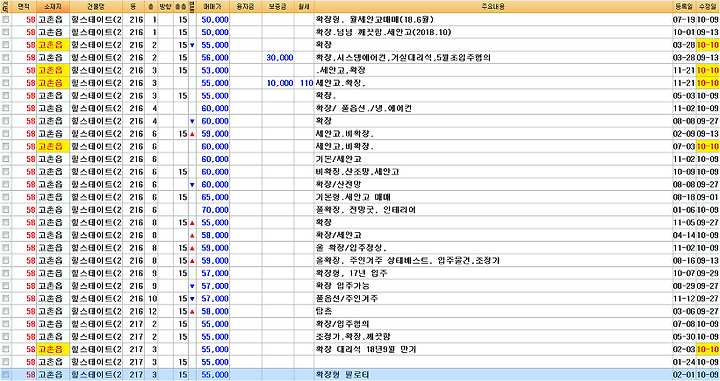Click the 보증금 value 10,000
This screenshot has height=381, width=720.
tap(280, 83)
